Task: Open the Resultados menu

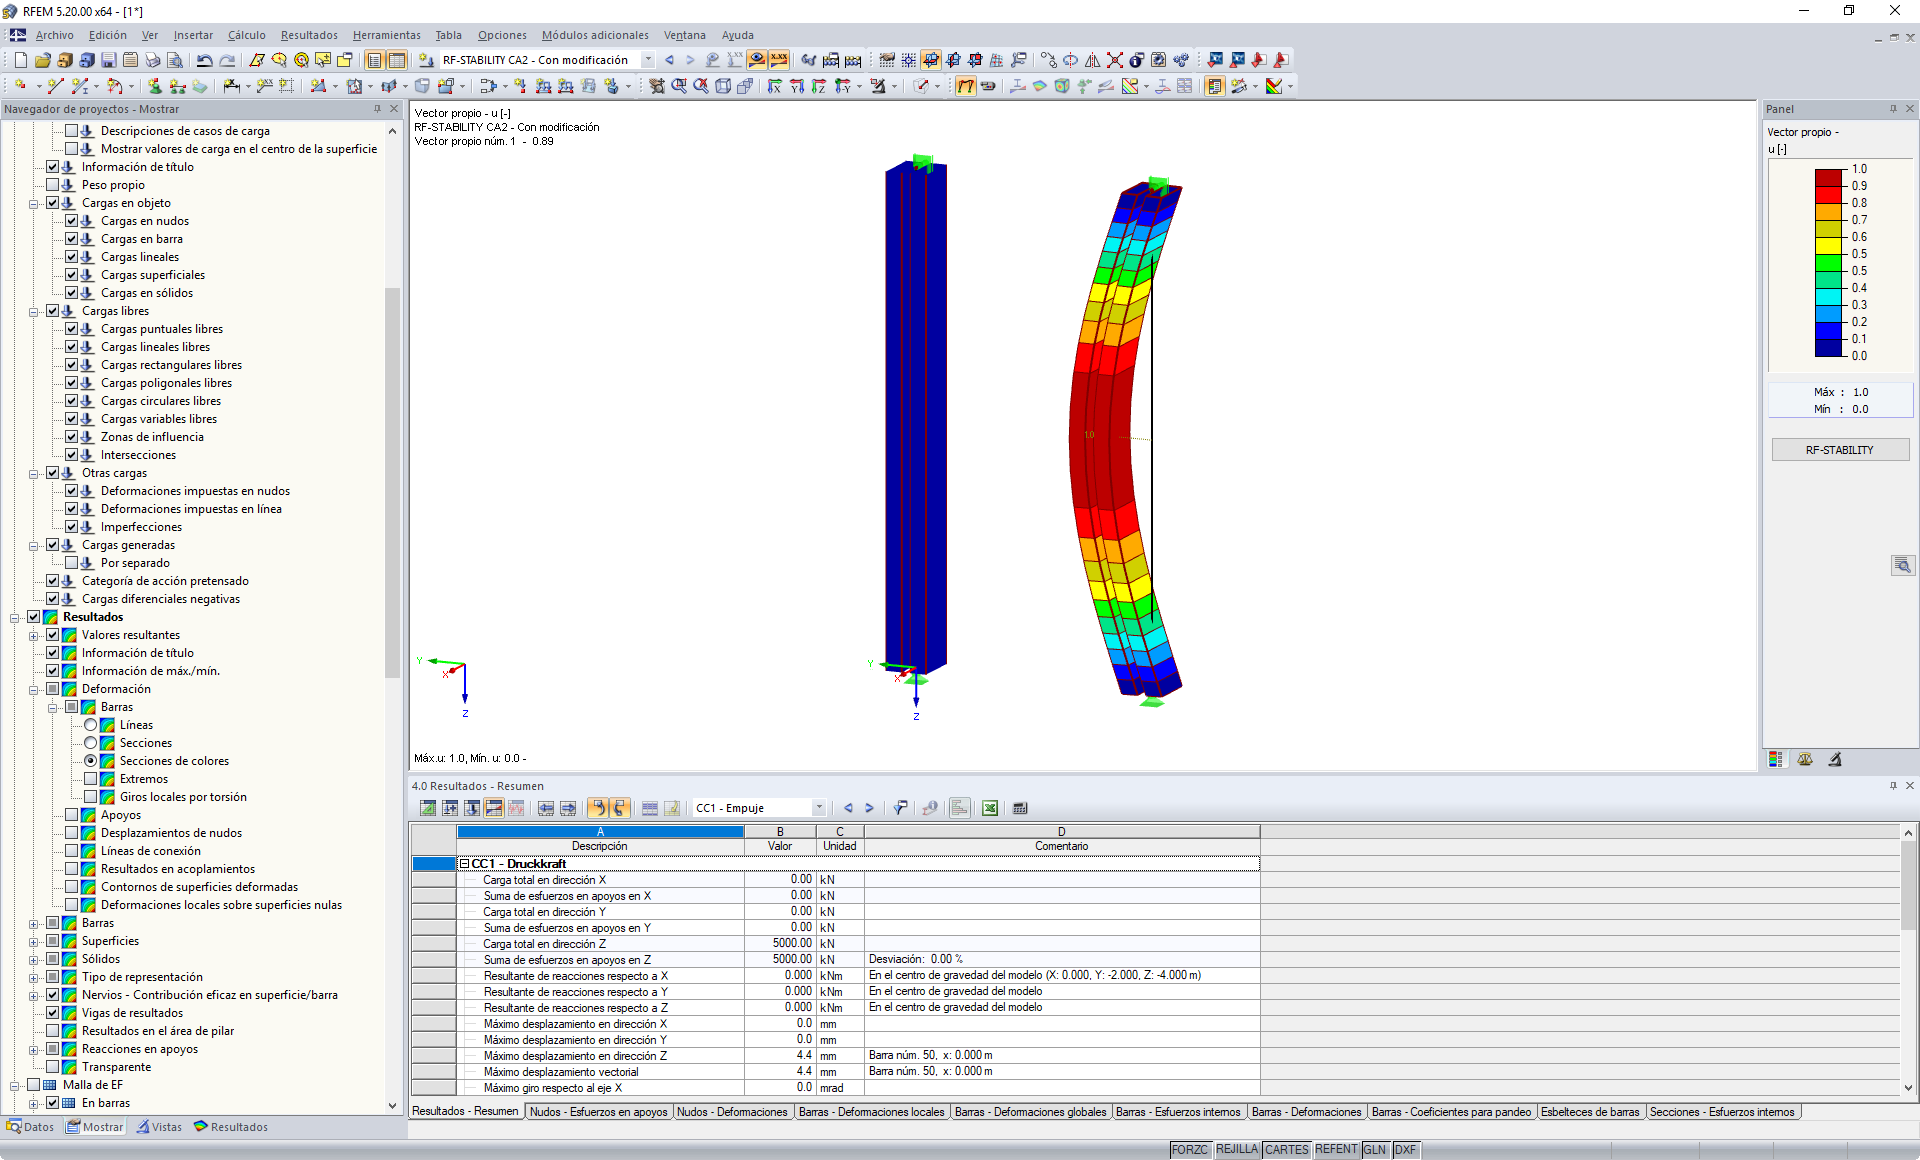Action: [308, 35]
